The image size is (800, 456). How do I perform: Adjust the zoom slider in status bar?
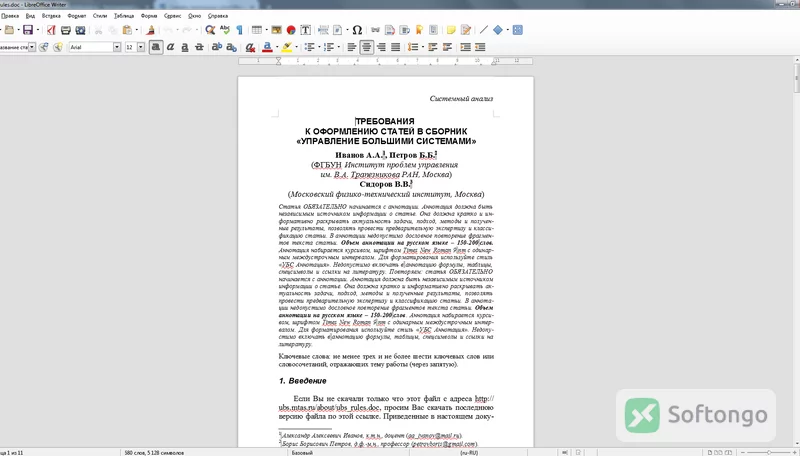[x=769, y=452]
